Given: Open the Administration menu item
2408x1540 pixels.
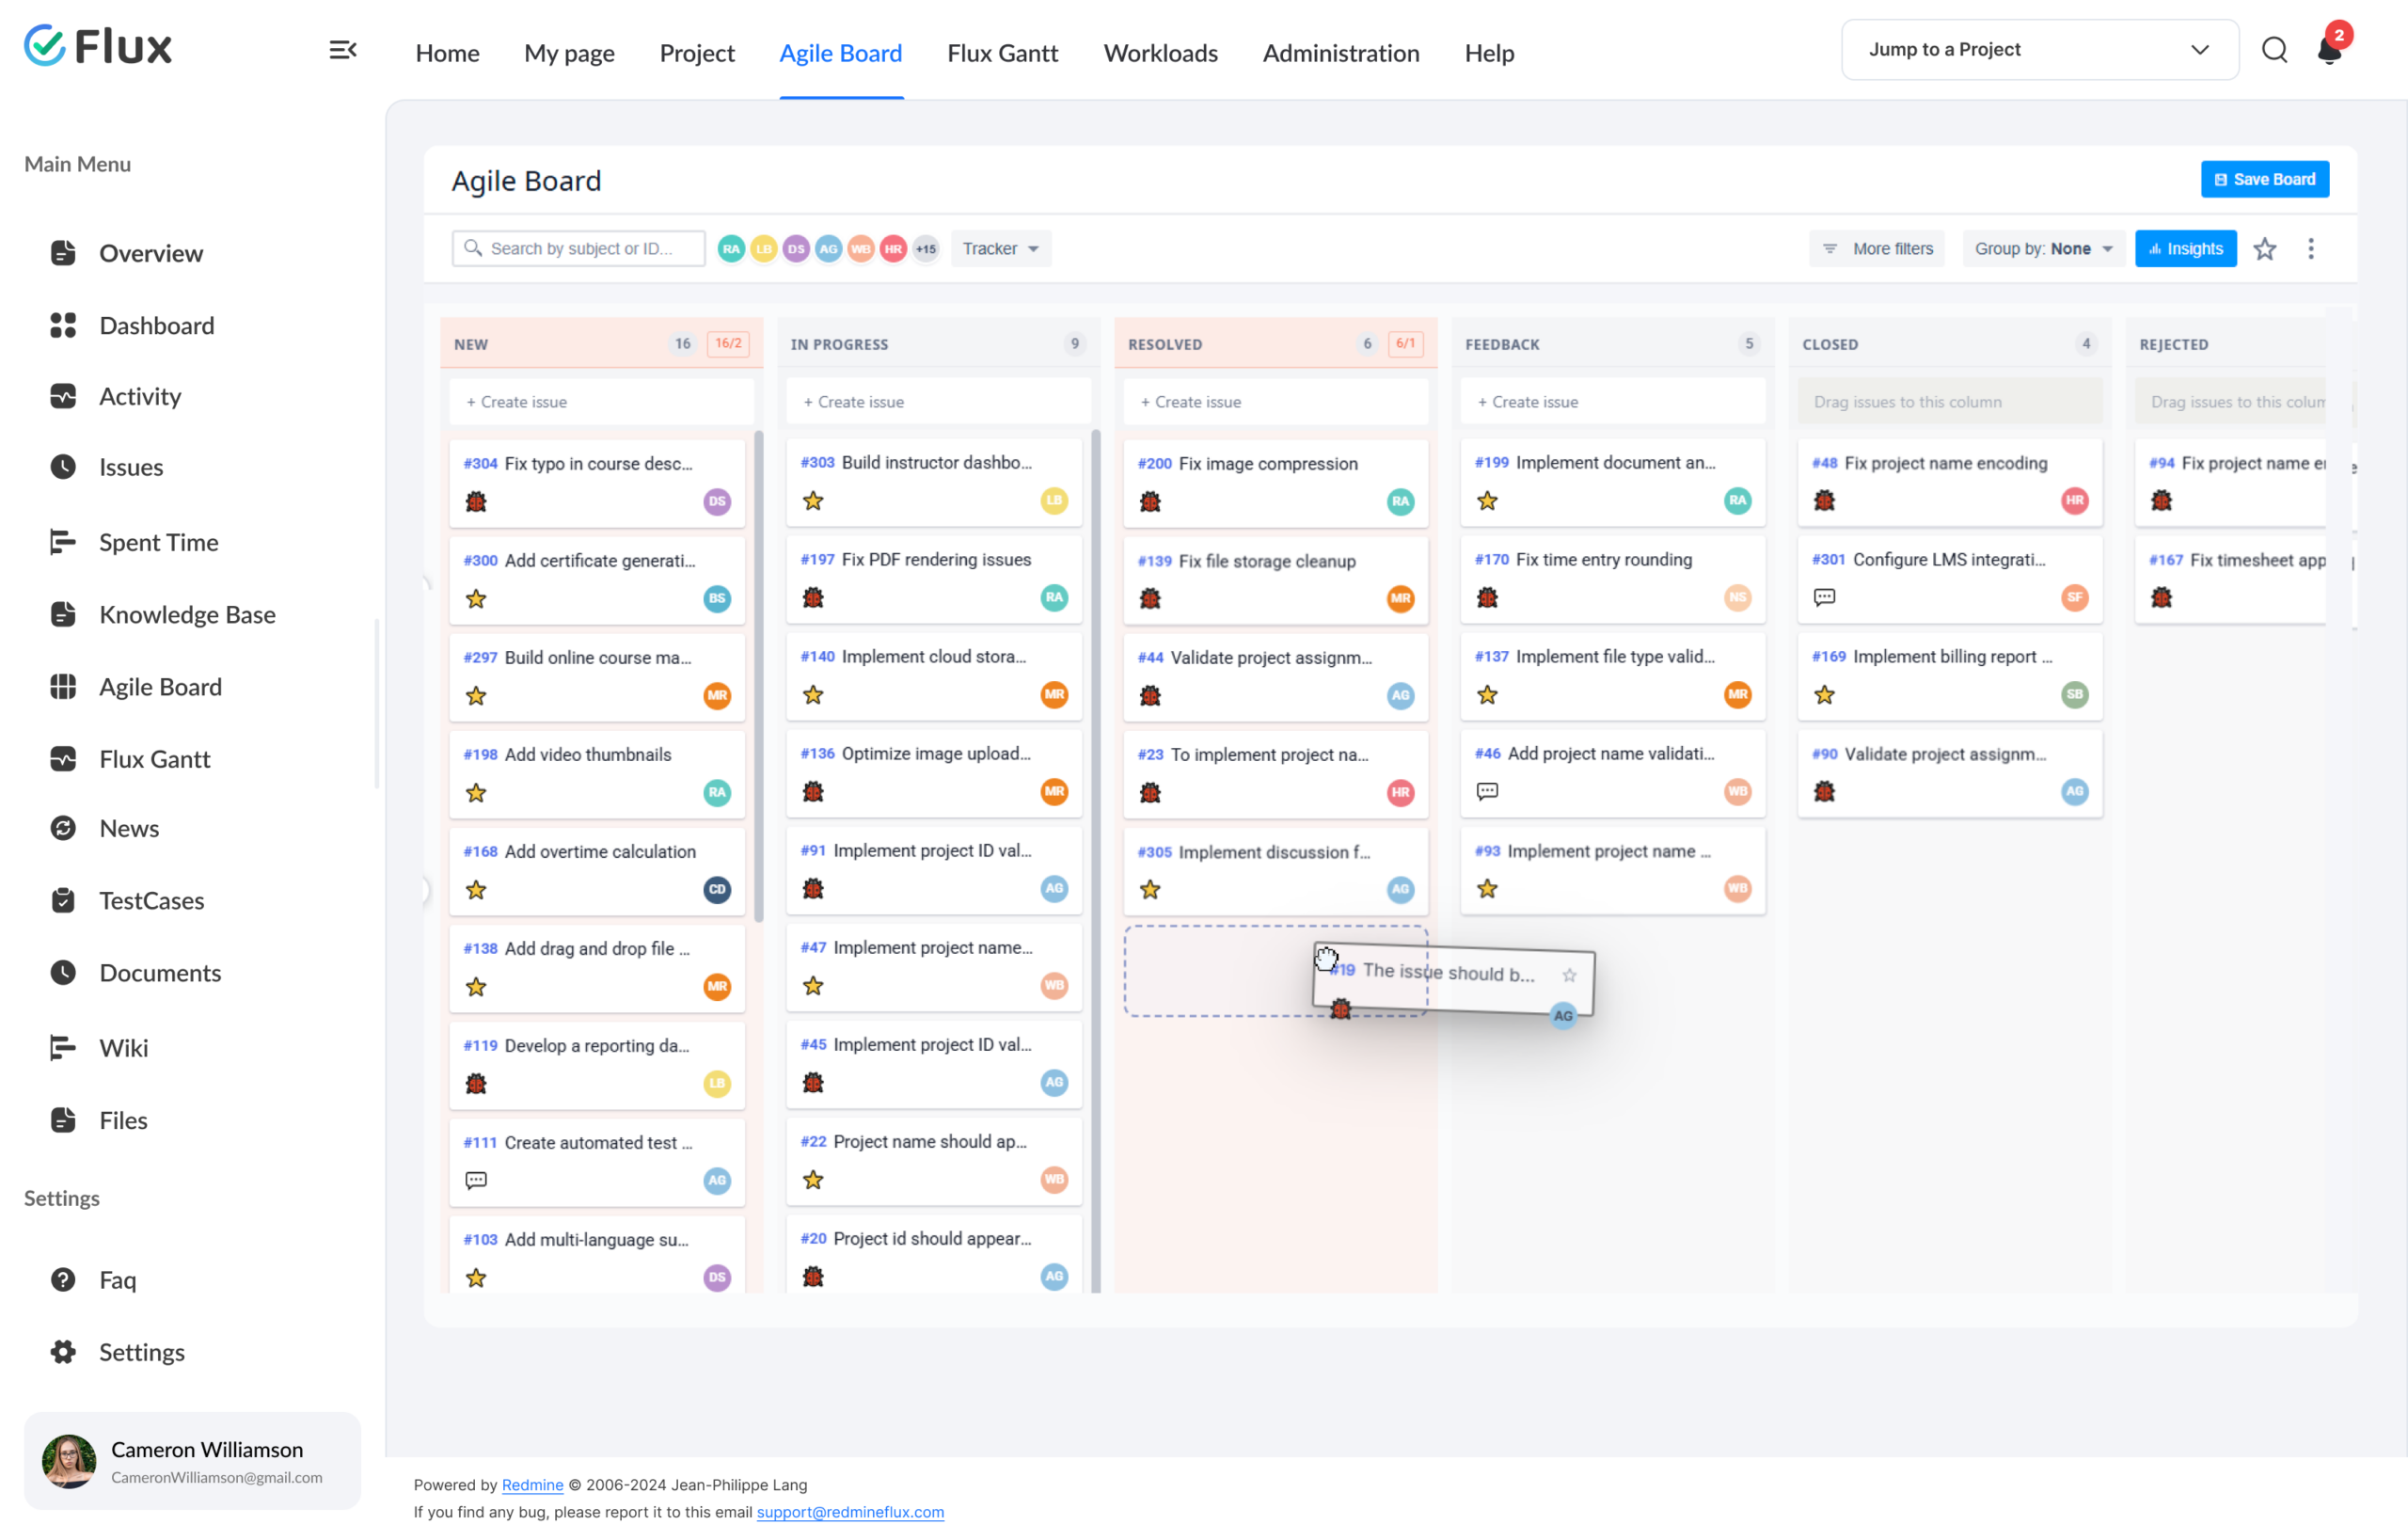Looking at the screenshot, I should click(1340, 53).
